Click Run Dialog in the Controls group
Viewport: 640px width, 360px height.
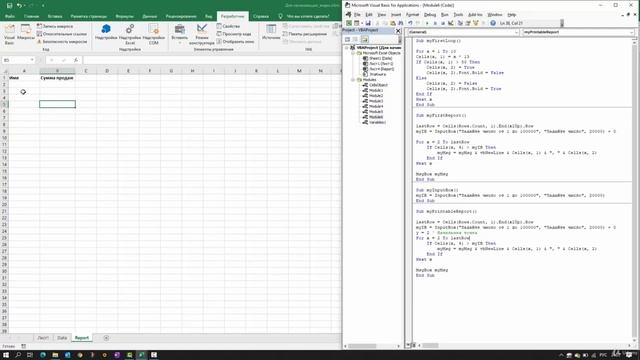click(x=235, y=42)
